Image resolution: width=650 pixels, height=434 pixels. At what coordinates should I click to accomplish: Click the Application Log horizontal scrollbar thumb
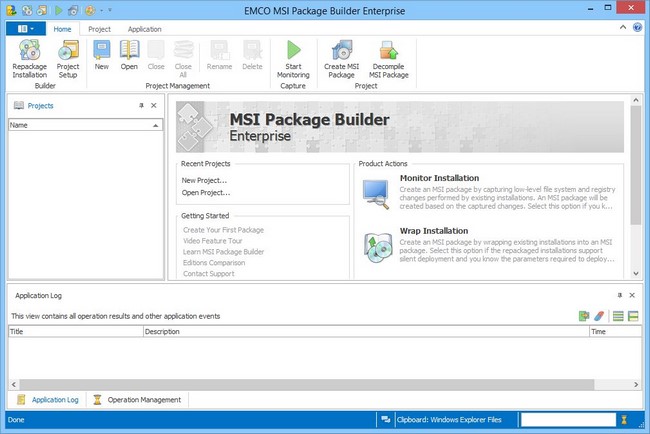tap(307, 385)
